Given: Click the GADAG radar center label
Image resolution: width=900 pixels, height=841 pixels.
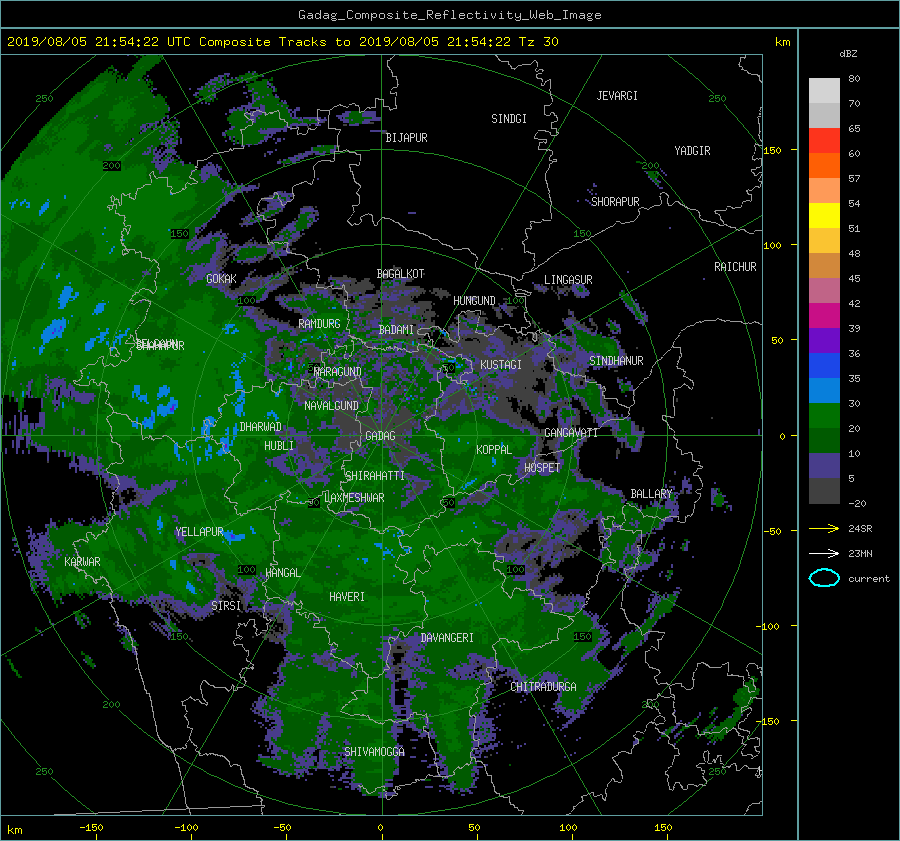Looking at the screenshot, I should click(380, 436).
